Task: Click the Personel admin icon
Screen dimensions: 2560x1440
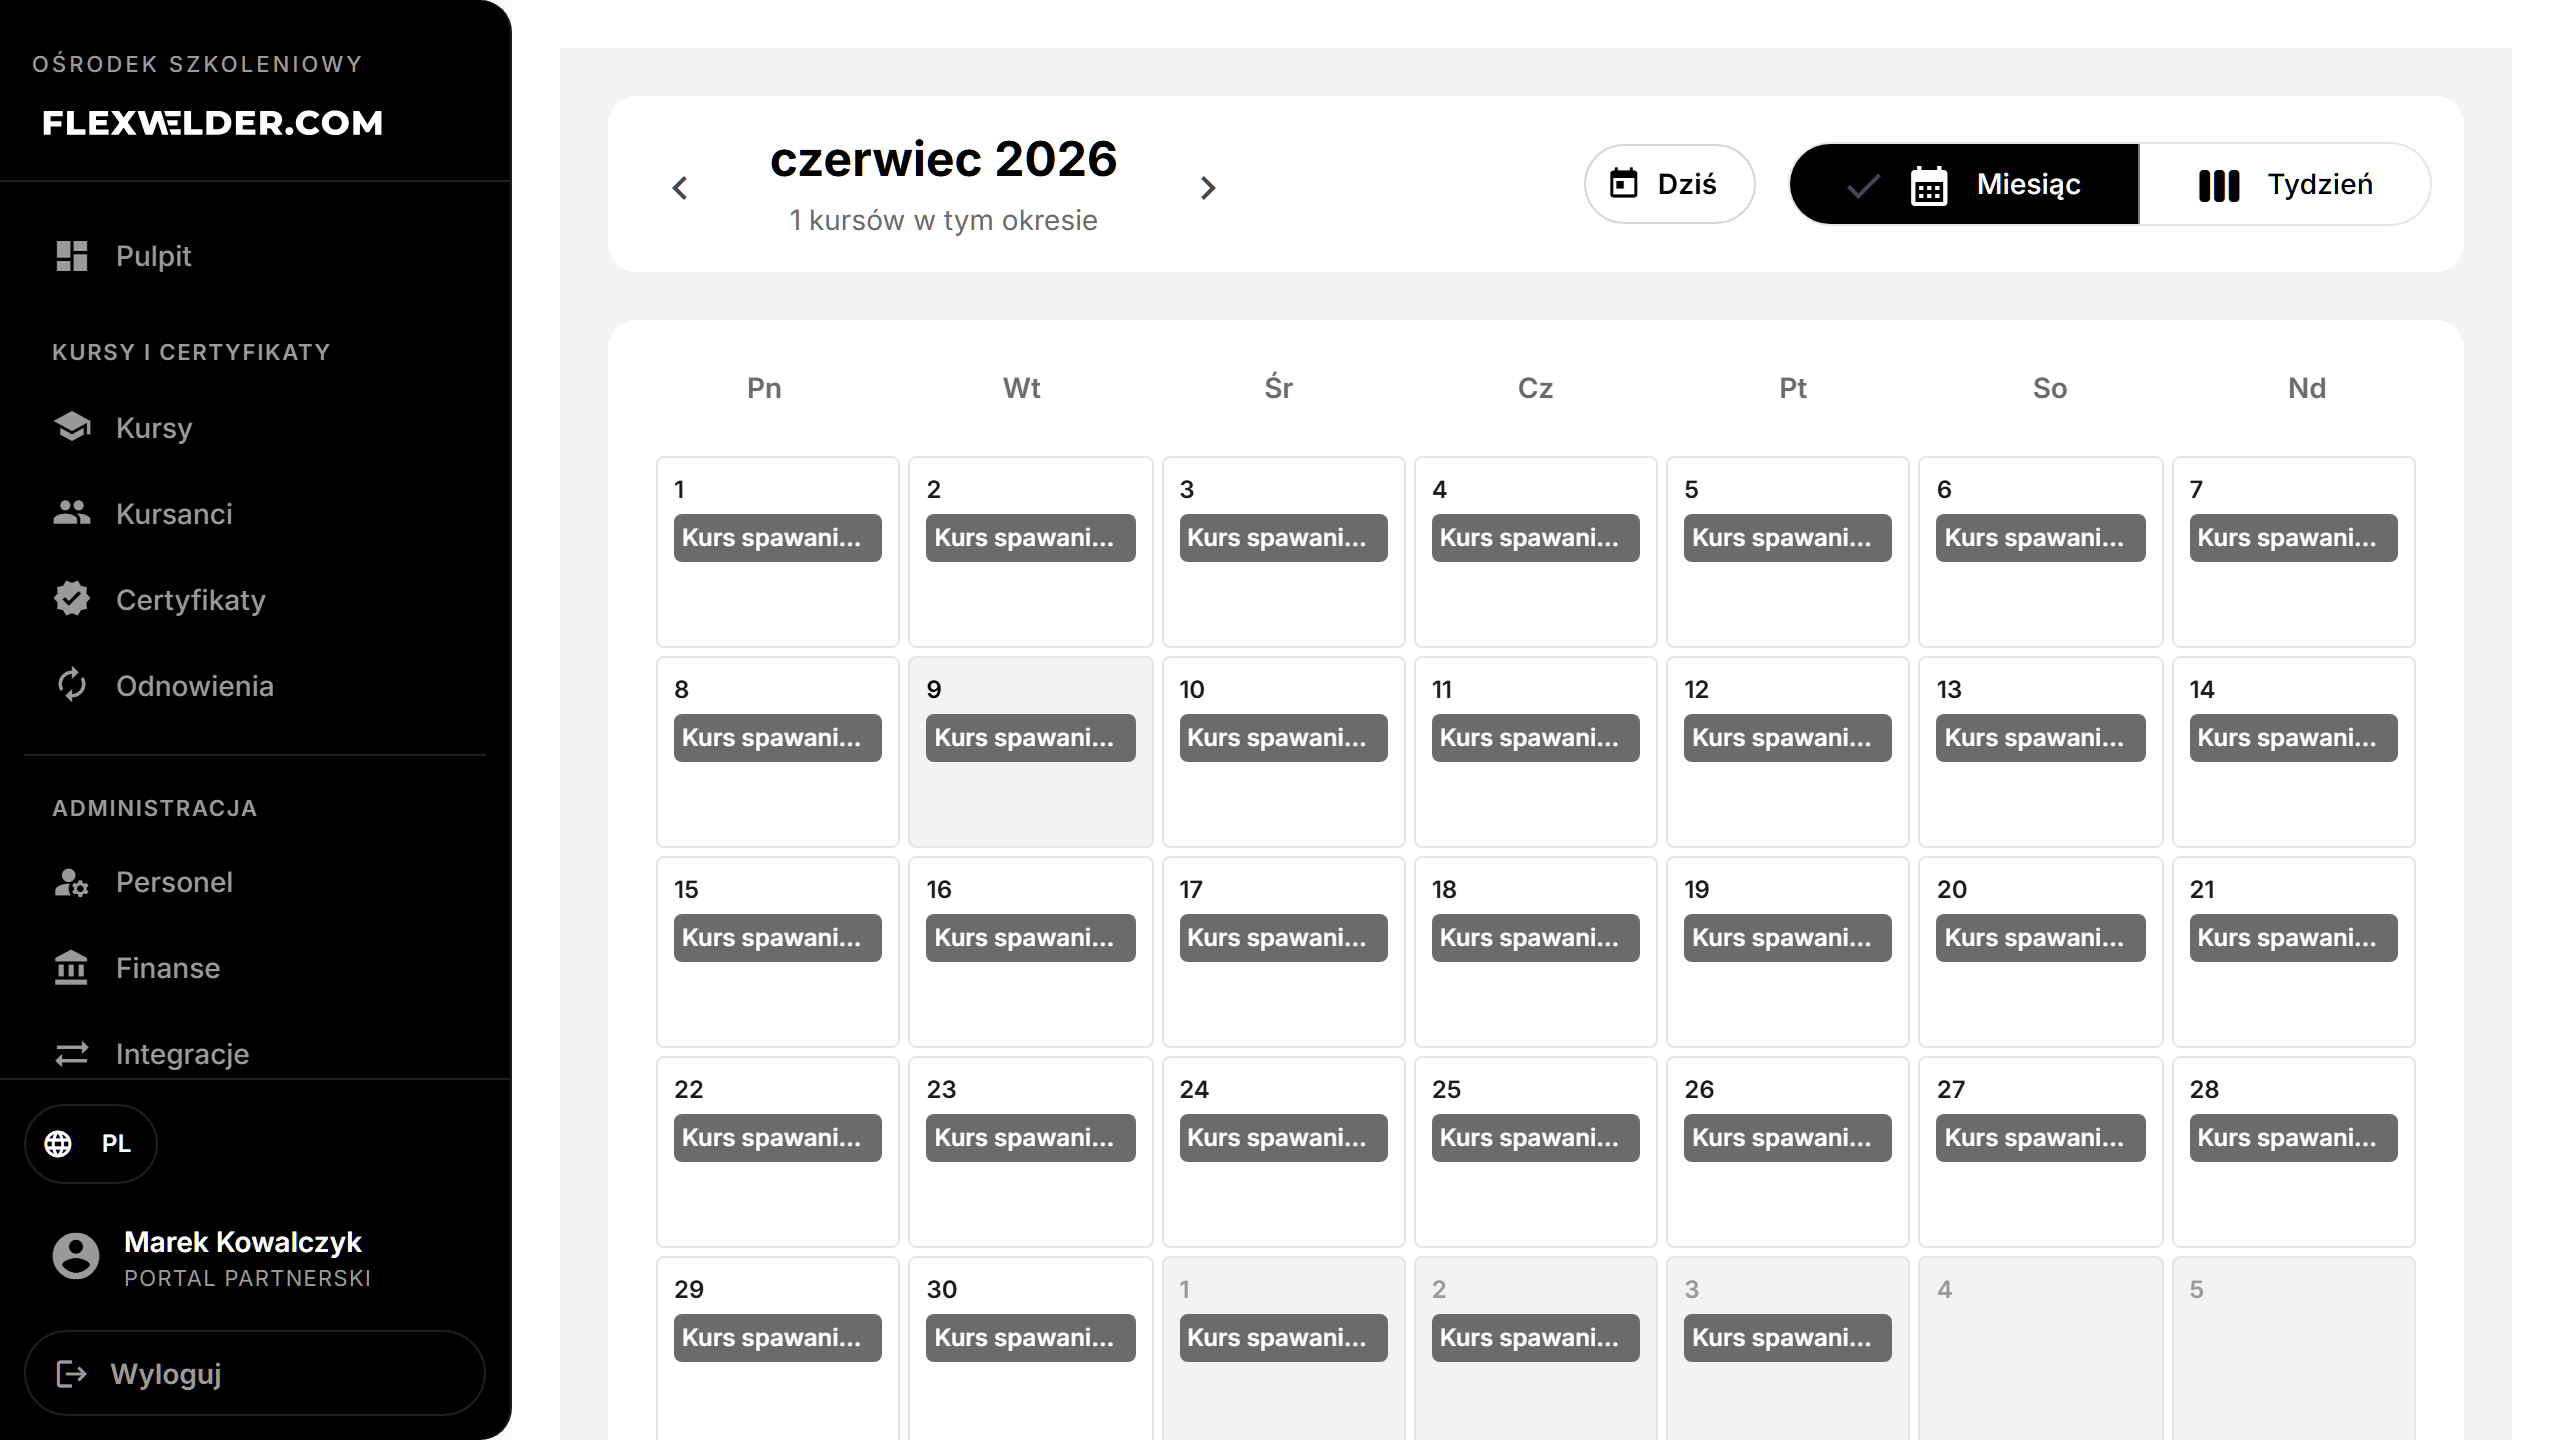Action: (72, 882)
